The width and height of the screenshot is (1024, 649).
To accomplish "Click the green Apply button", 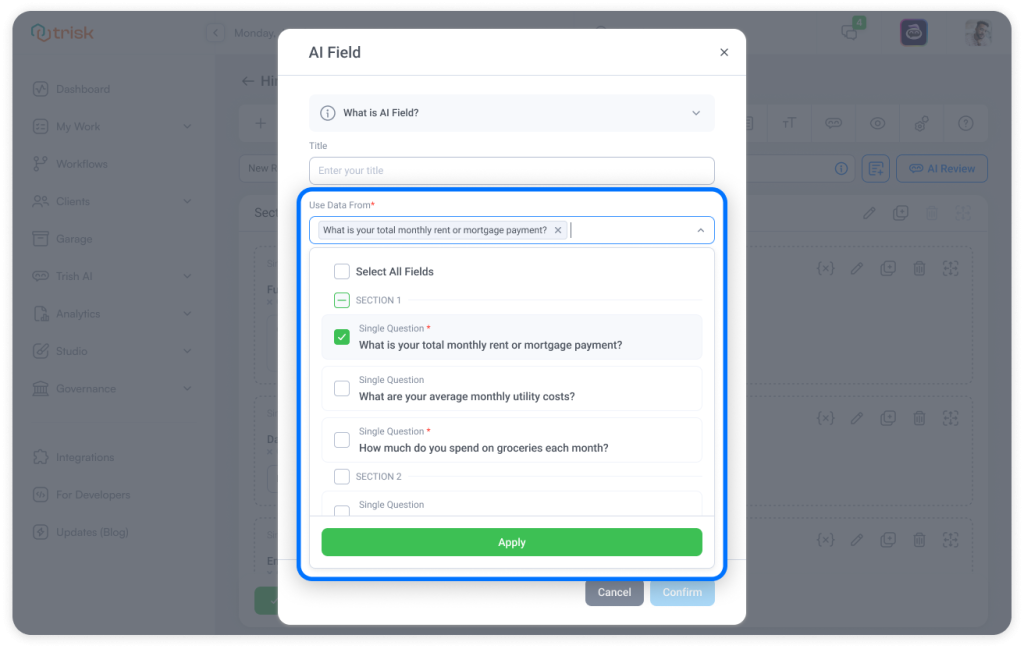I will (511, 543).
